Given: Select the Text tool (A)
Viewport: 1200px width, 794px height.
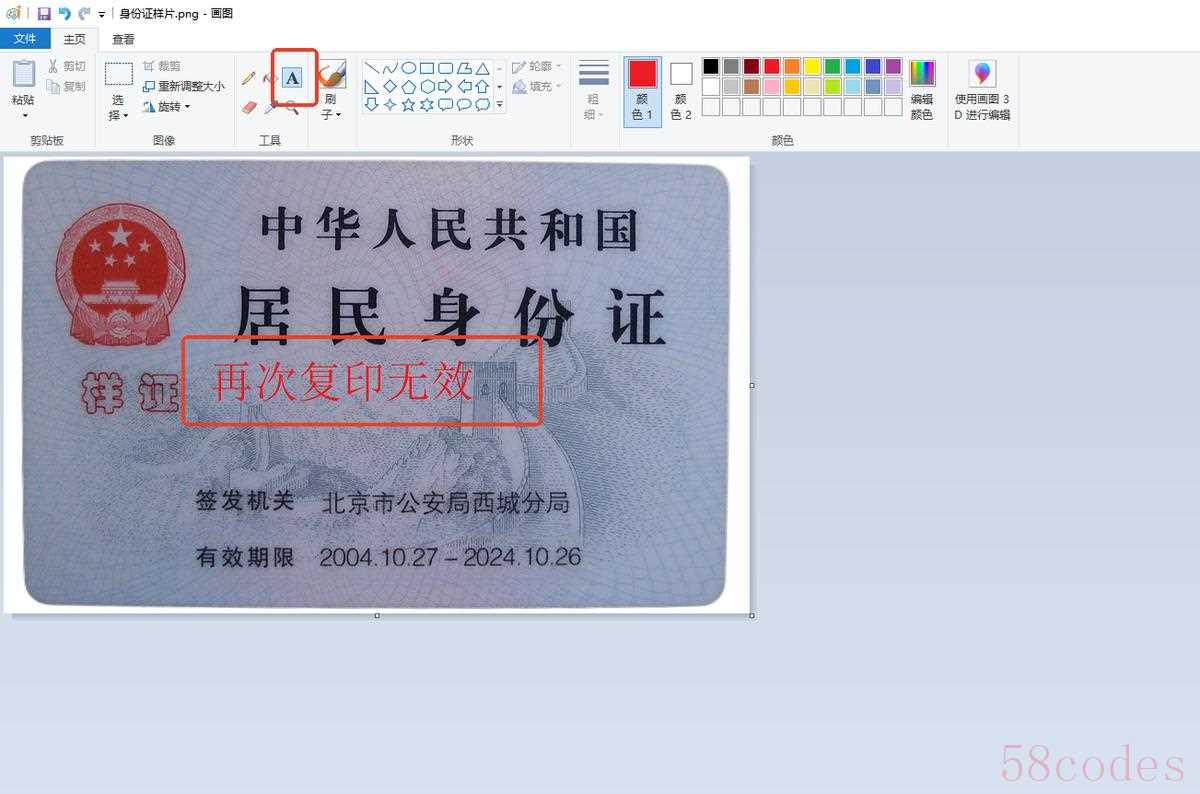Looking at the screenshot, I should click(x=292, y=78).
